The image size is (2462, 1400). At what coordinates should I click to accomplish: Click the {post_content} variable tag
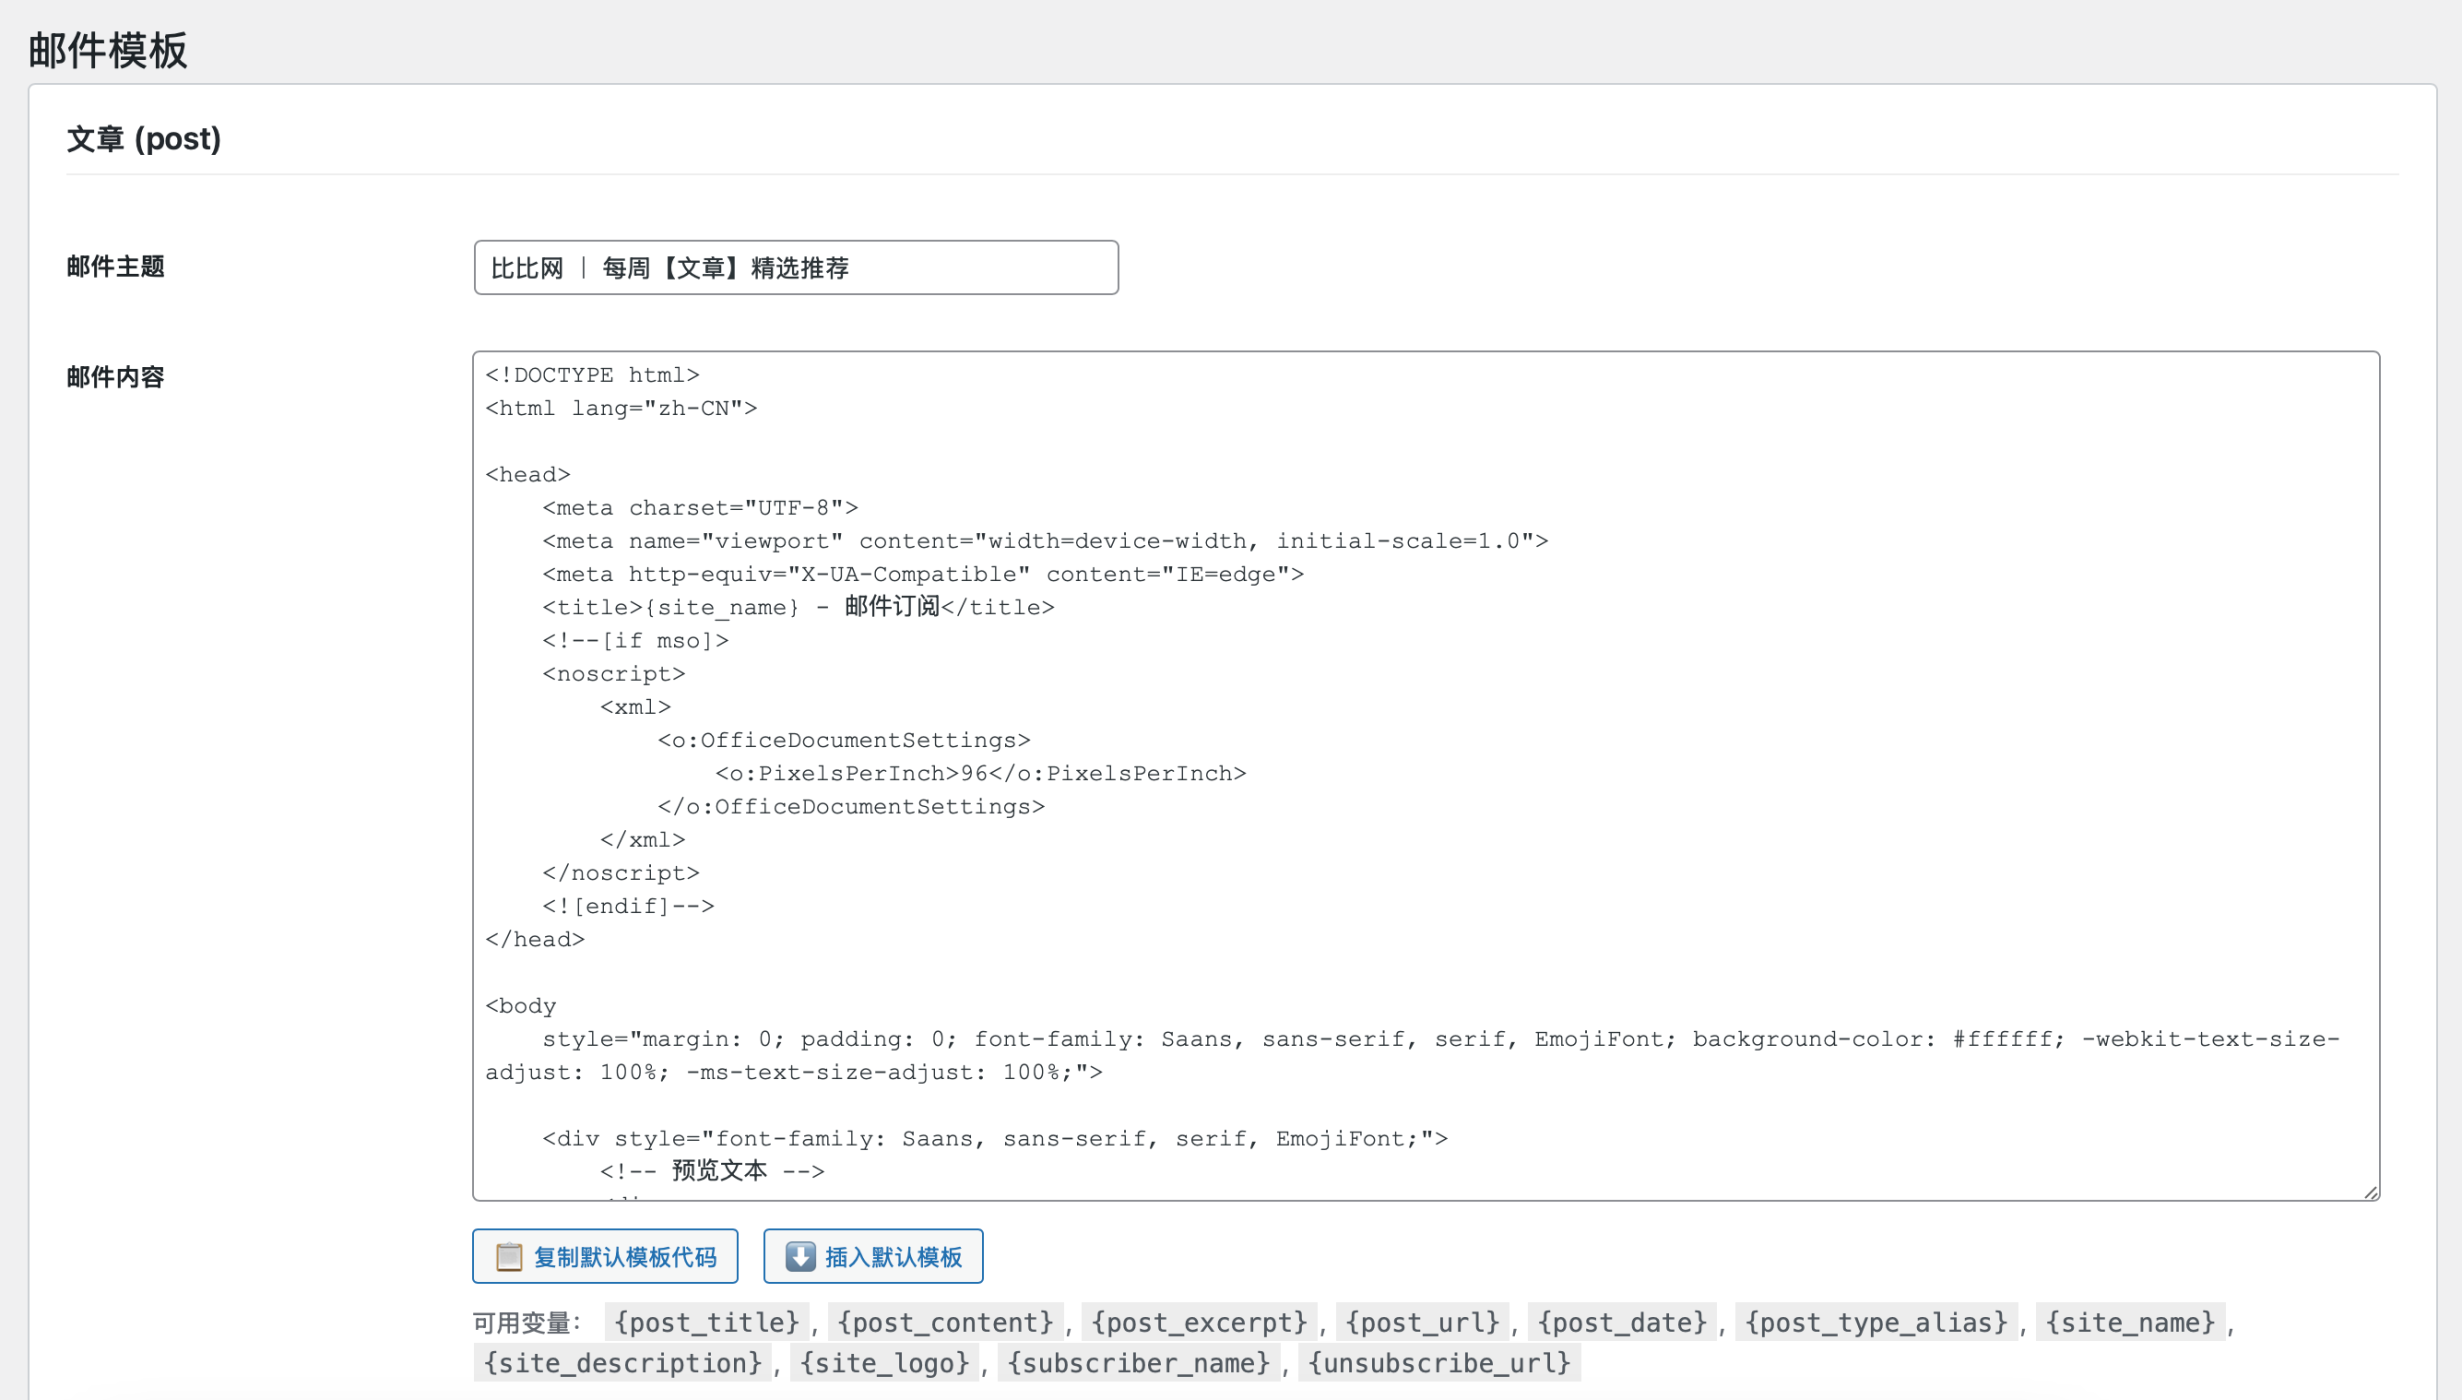[945, 1322]
